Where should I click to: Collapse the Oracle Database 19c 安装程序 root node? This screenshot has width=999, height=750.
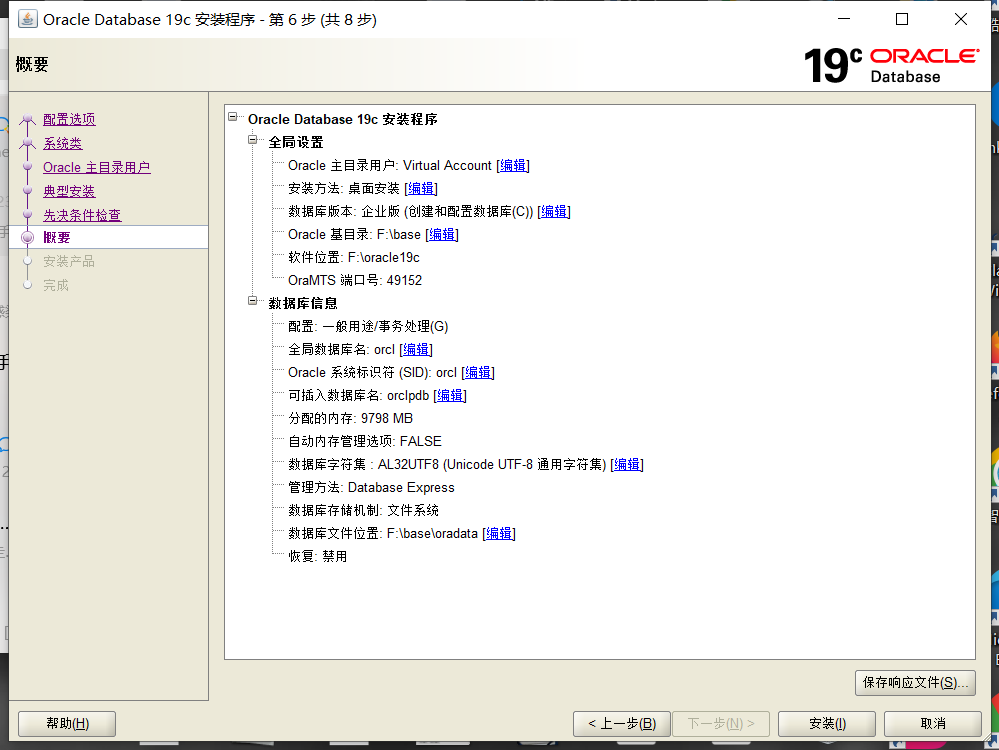pyautogui.click(x=233, y=117)
